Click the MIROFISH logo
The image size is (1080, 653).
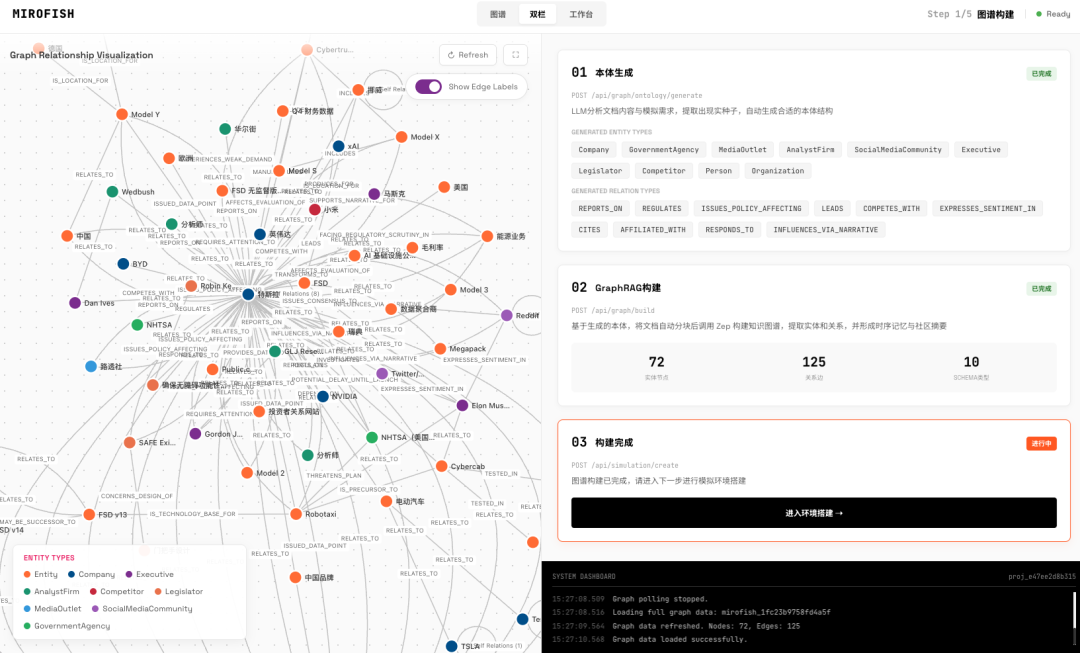coord(43,14)
